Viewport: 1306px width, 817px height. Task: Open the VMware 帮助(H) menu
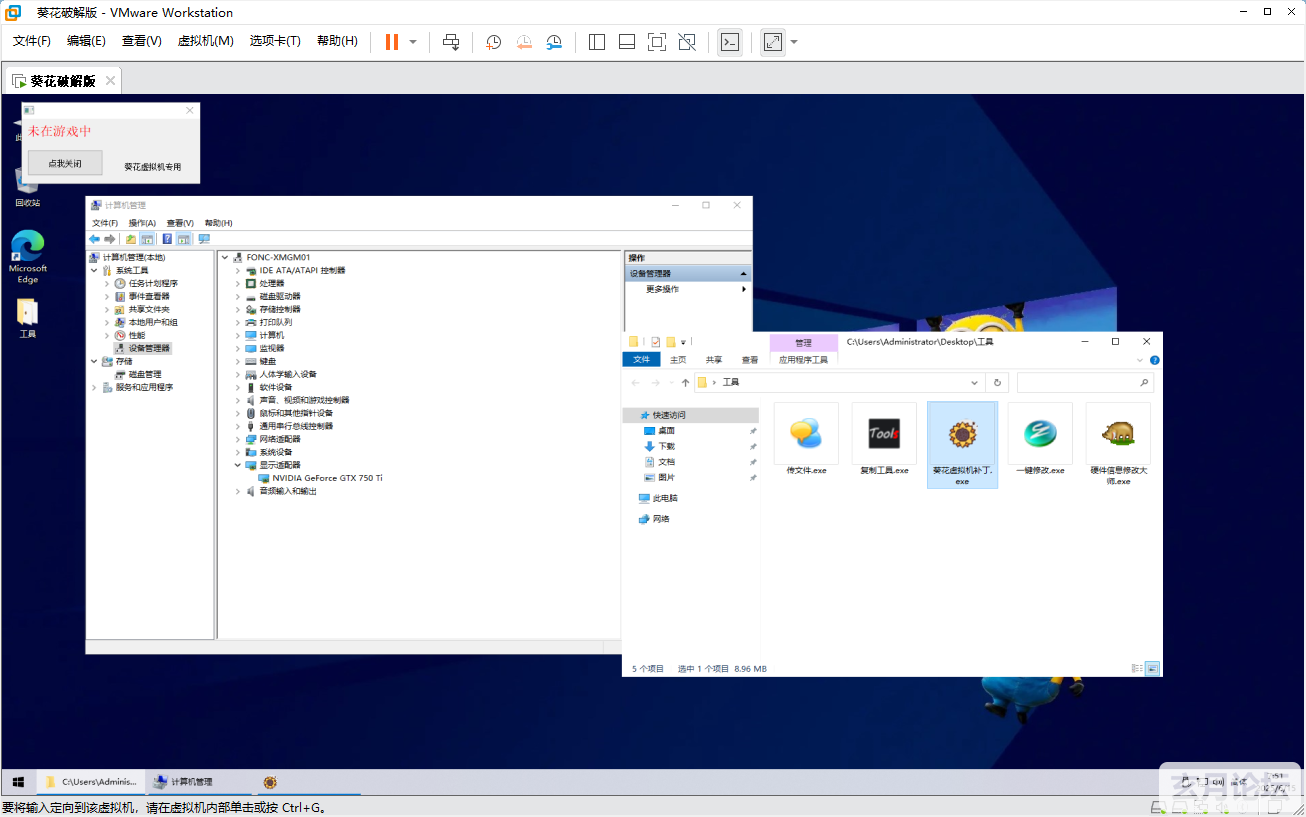pyautogui.click(x=337, y=41)
